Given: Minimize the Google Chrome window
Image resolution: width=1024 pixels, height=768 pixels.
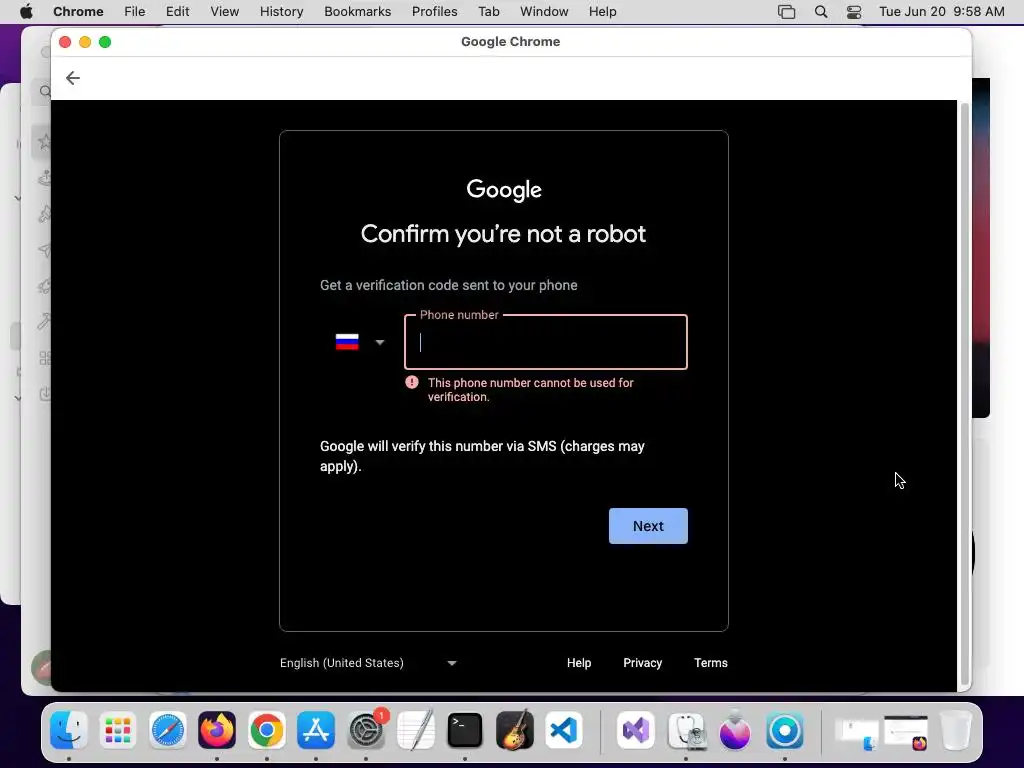Looking at the screenshot, I should click(x=85, y=42).
